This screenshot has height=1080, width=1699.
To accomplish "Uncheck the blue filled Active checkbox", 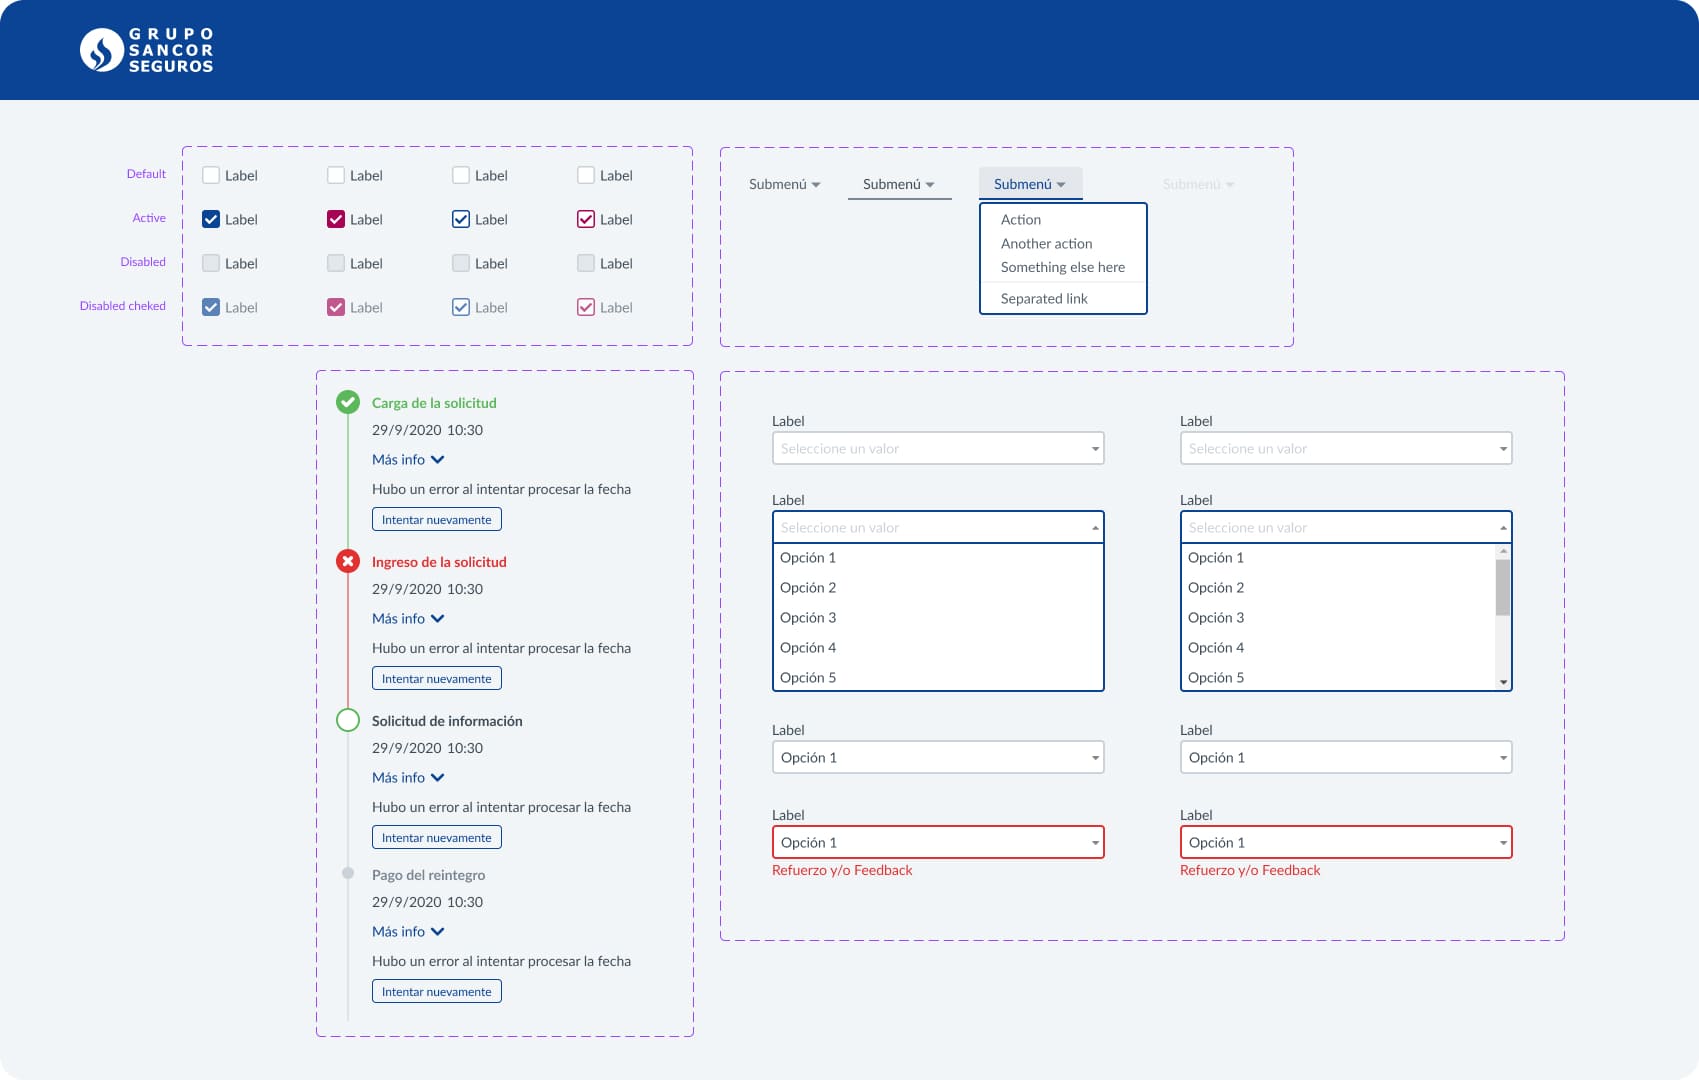I will 211,219.
